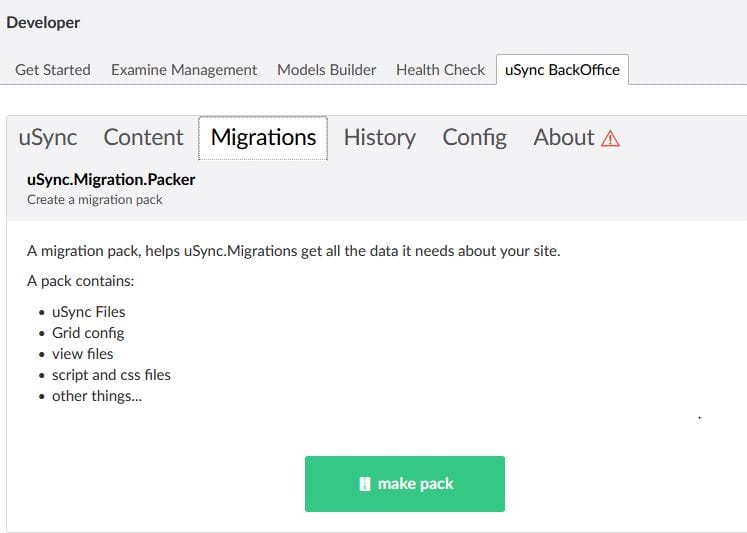747x533 pixels.
Task: Switch to Examine Management tab
Action: pos(184,70)
